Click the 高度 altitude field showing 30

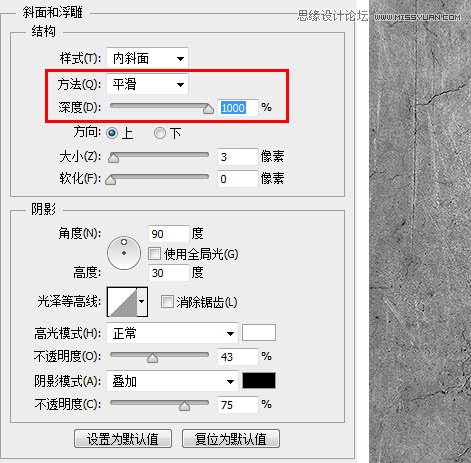click(x=169, y=273)
